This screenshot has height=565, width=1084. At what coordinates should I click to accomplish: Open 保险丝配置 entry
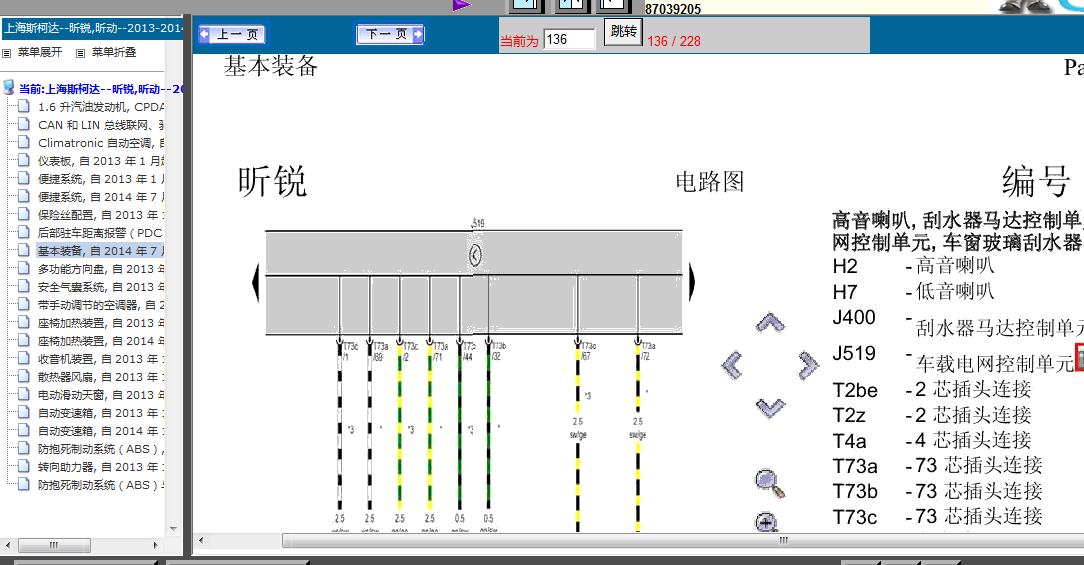click(101, 214)
